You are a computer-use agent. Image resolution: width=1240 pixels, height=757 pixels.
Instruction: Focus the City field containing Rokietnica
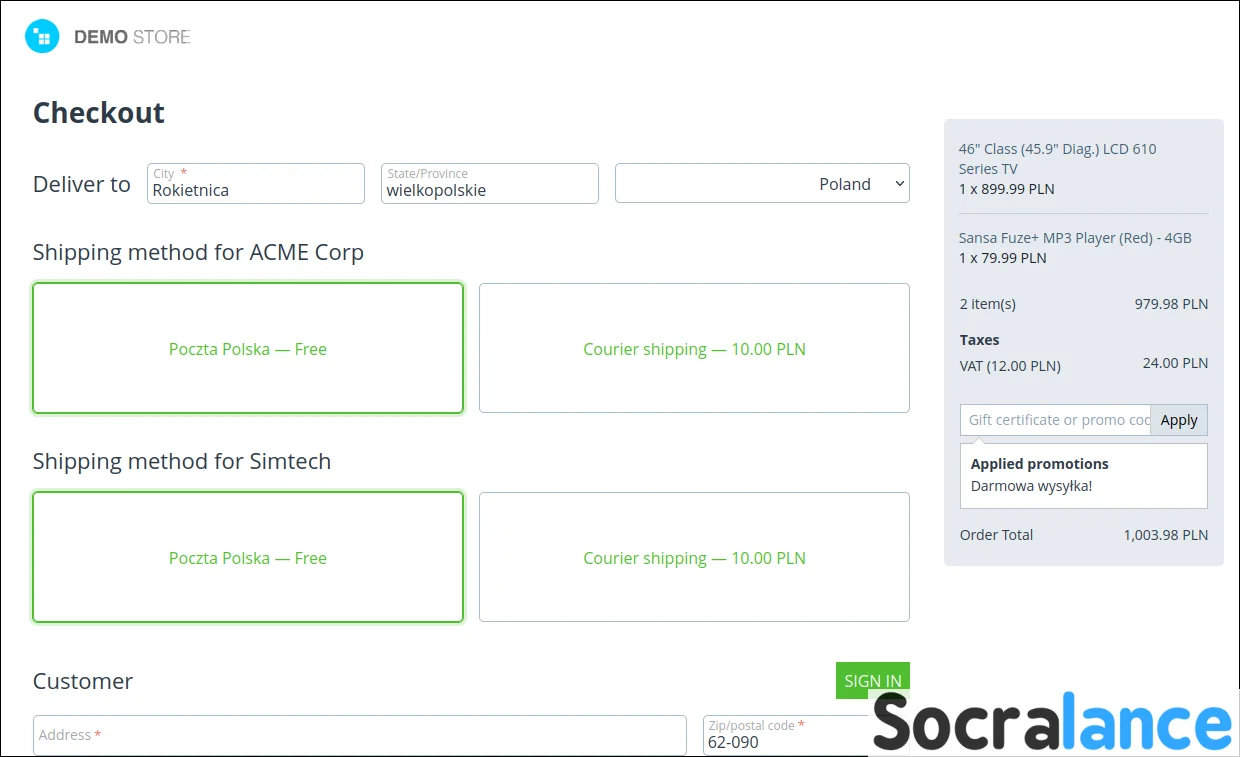(x=256, y=183)
